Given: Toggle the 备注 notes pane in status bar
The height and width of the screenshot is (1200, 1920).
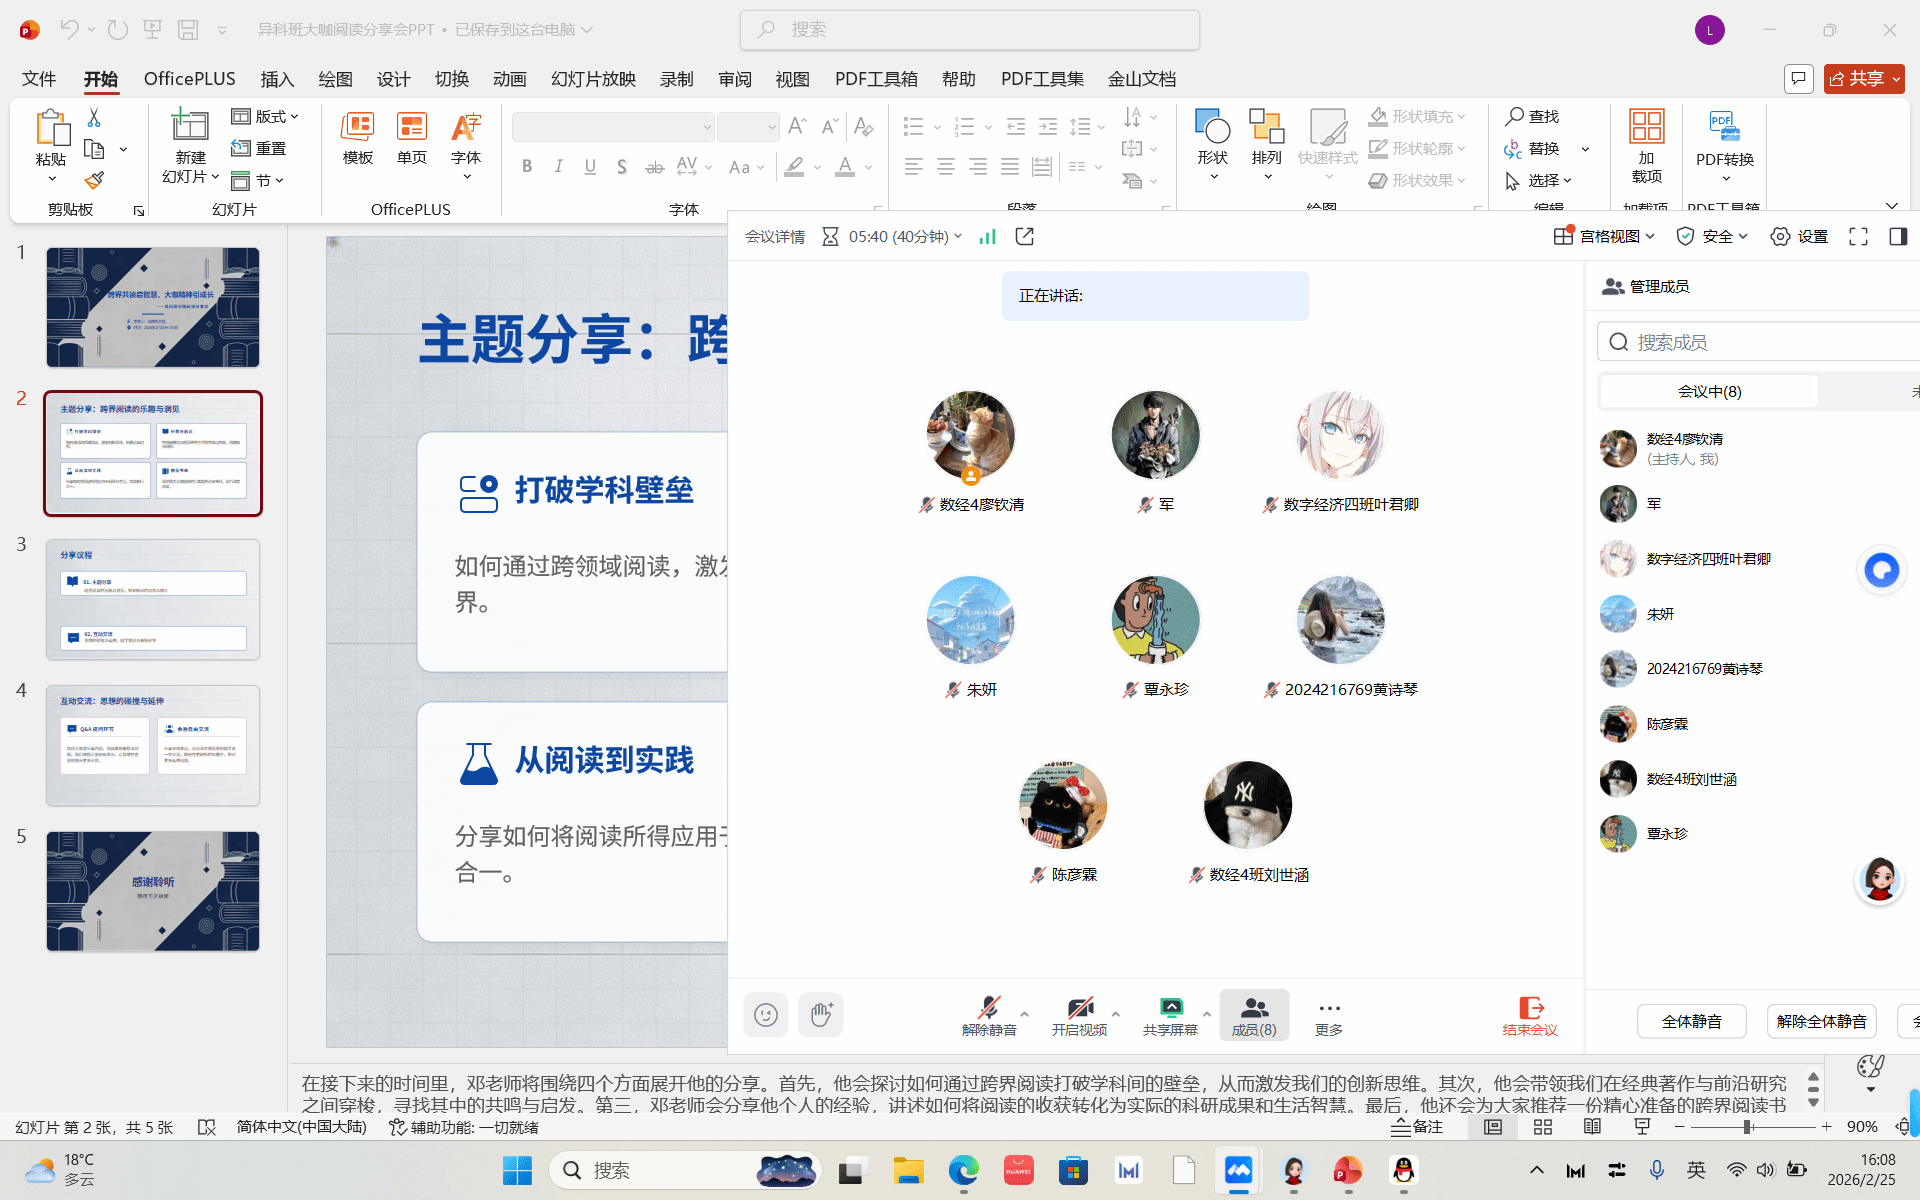Looking at the screenshot, I should click(x=1417, y=1127).
